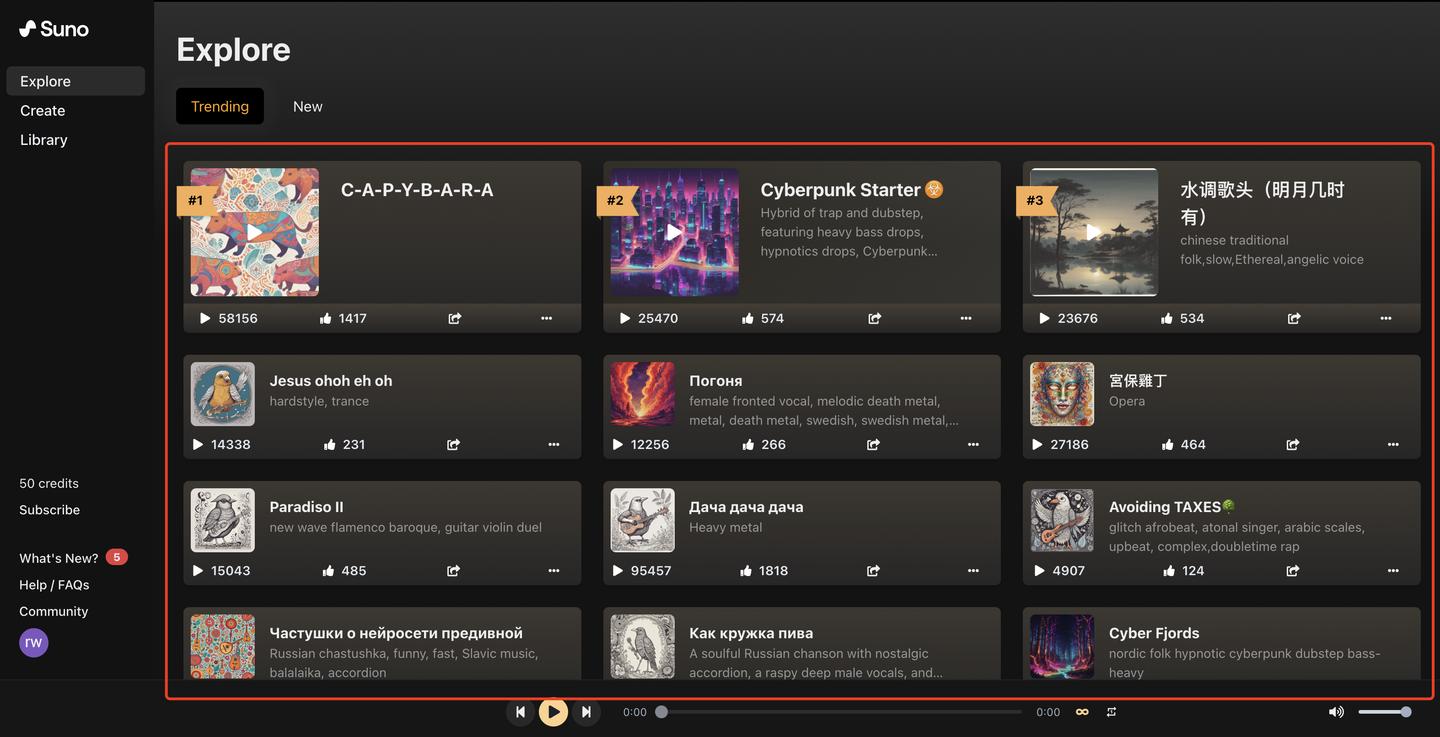Play the Cyberpunk Starter cover thumbnail
The width and height of the screenshot is (1440, 737).
coord(675,232)
